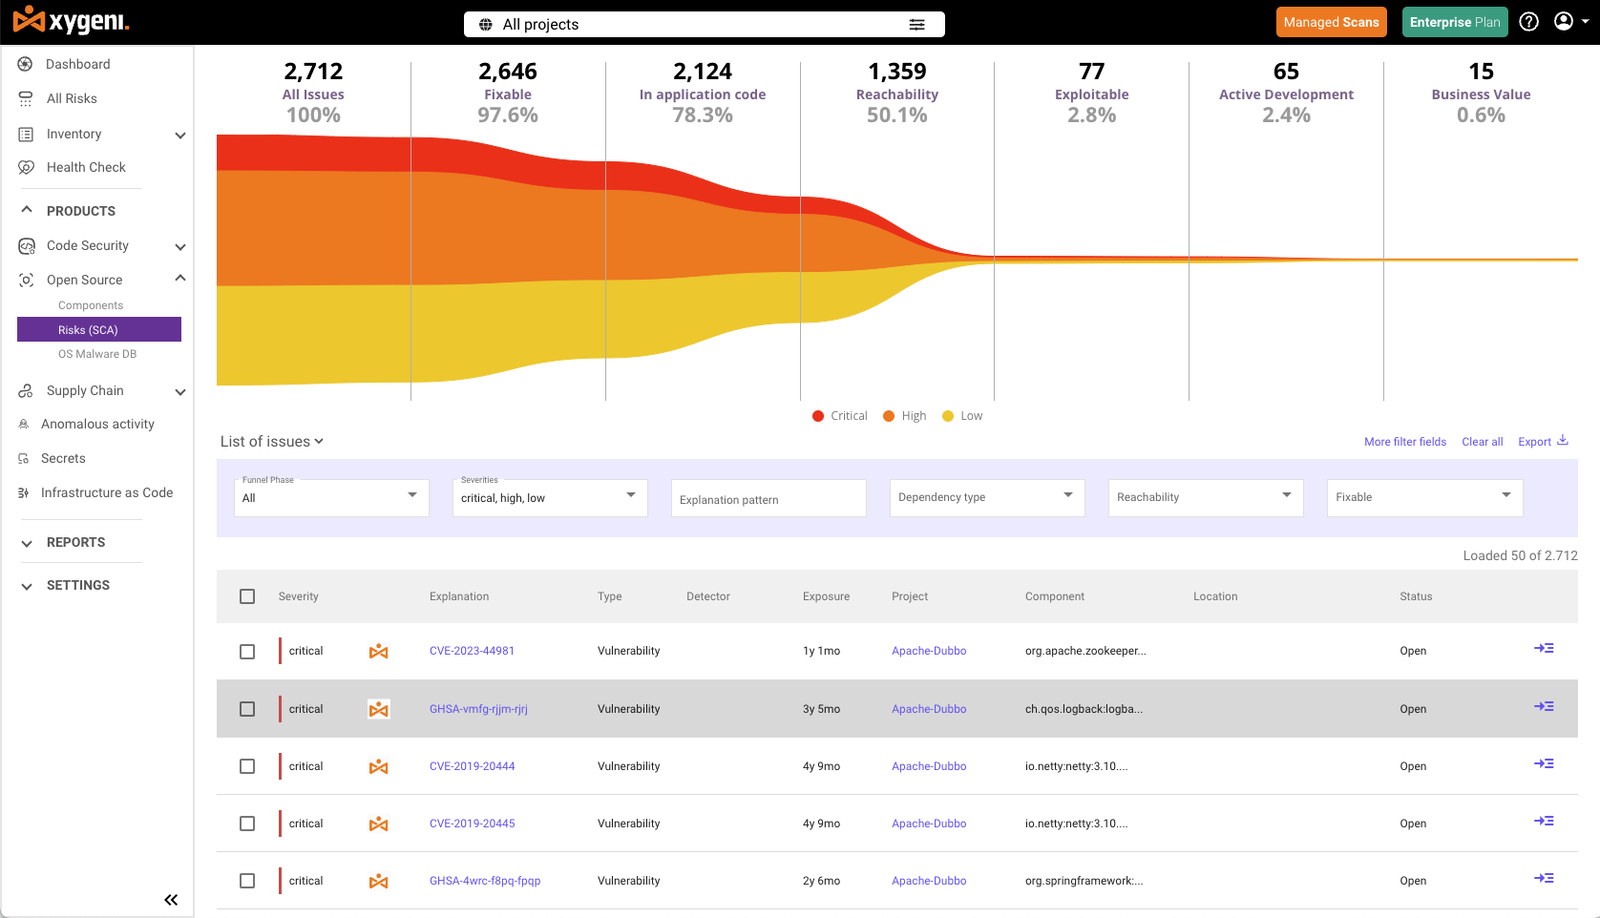
Task: Click Xygeni detector icon in CVE-2023-44981 row
Action: [x=378, y=652]
